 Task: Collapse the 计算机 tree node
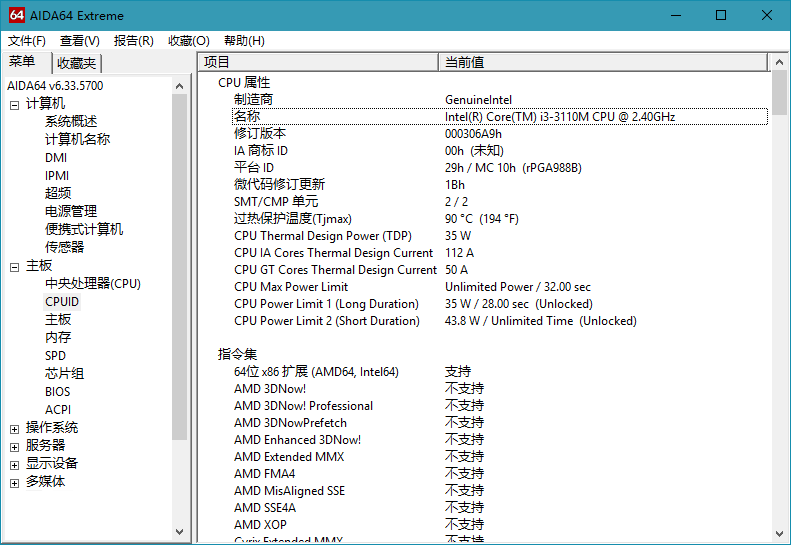coord(15,105)
